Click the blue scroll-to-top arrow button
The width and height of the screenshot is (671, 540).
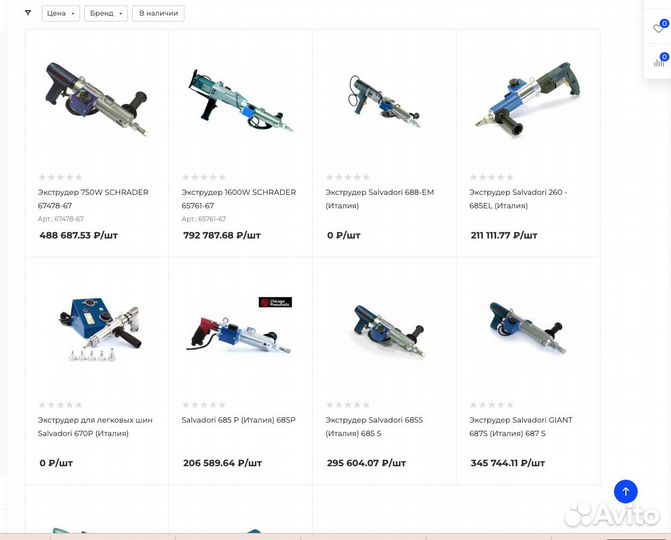click(625, 491)
